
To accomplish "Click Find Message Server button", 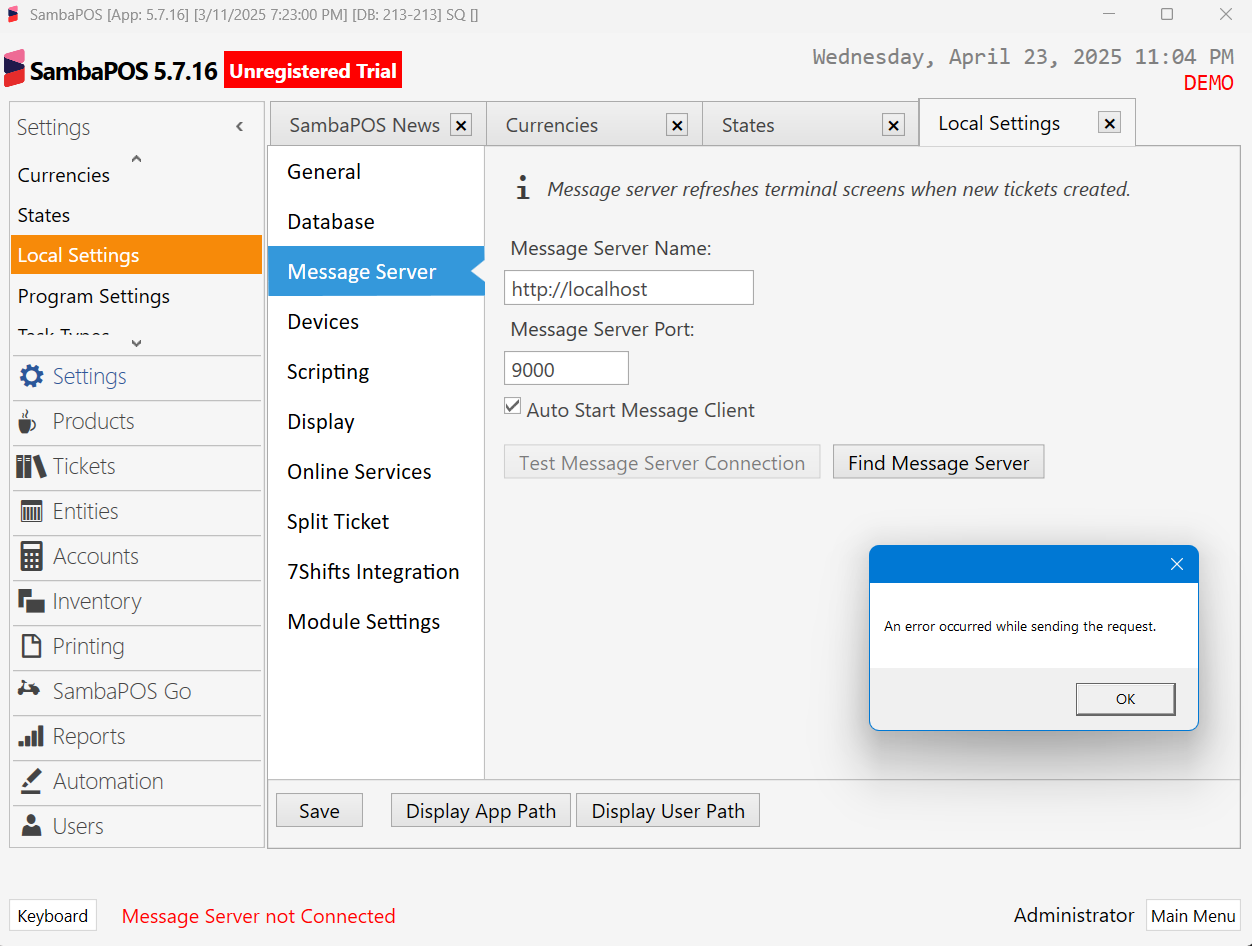I will click(938, 463).
